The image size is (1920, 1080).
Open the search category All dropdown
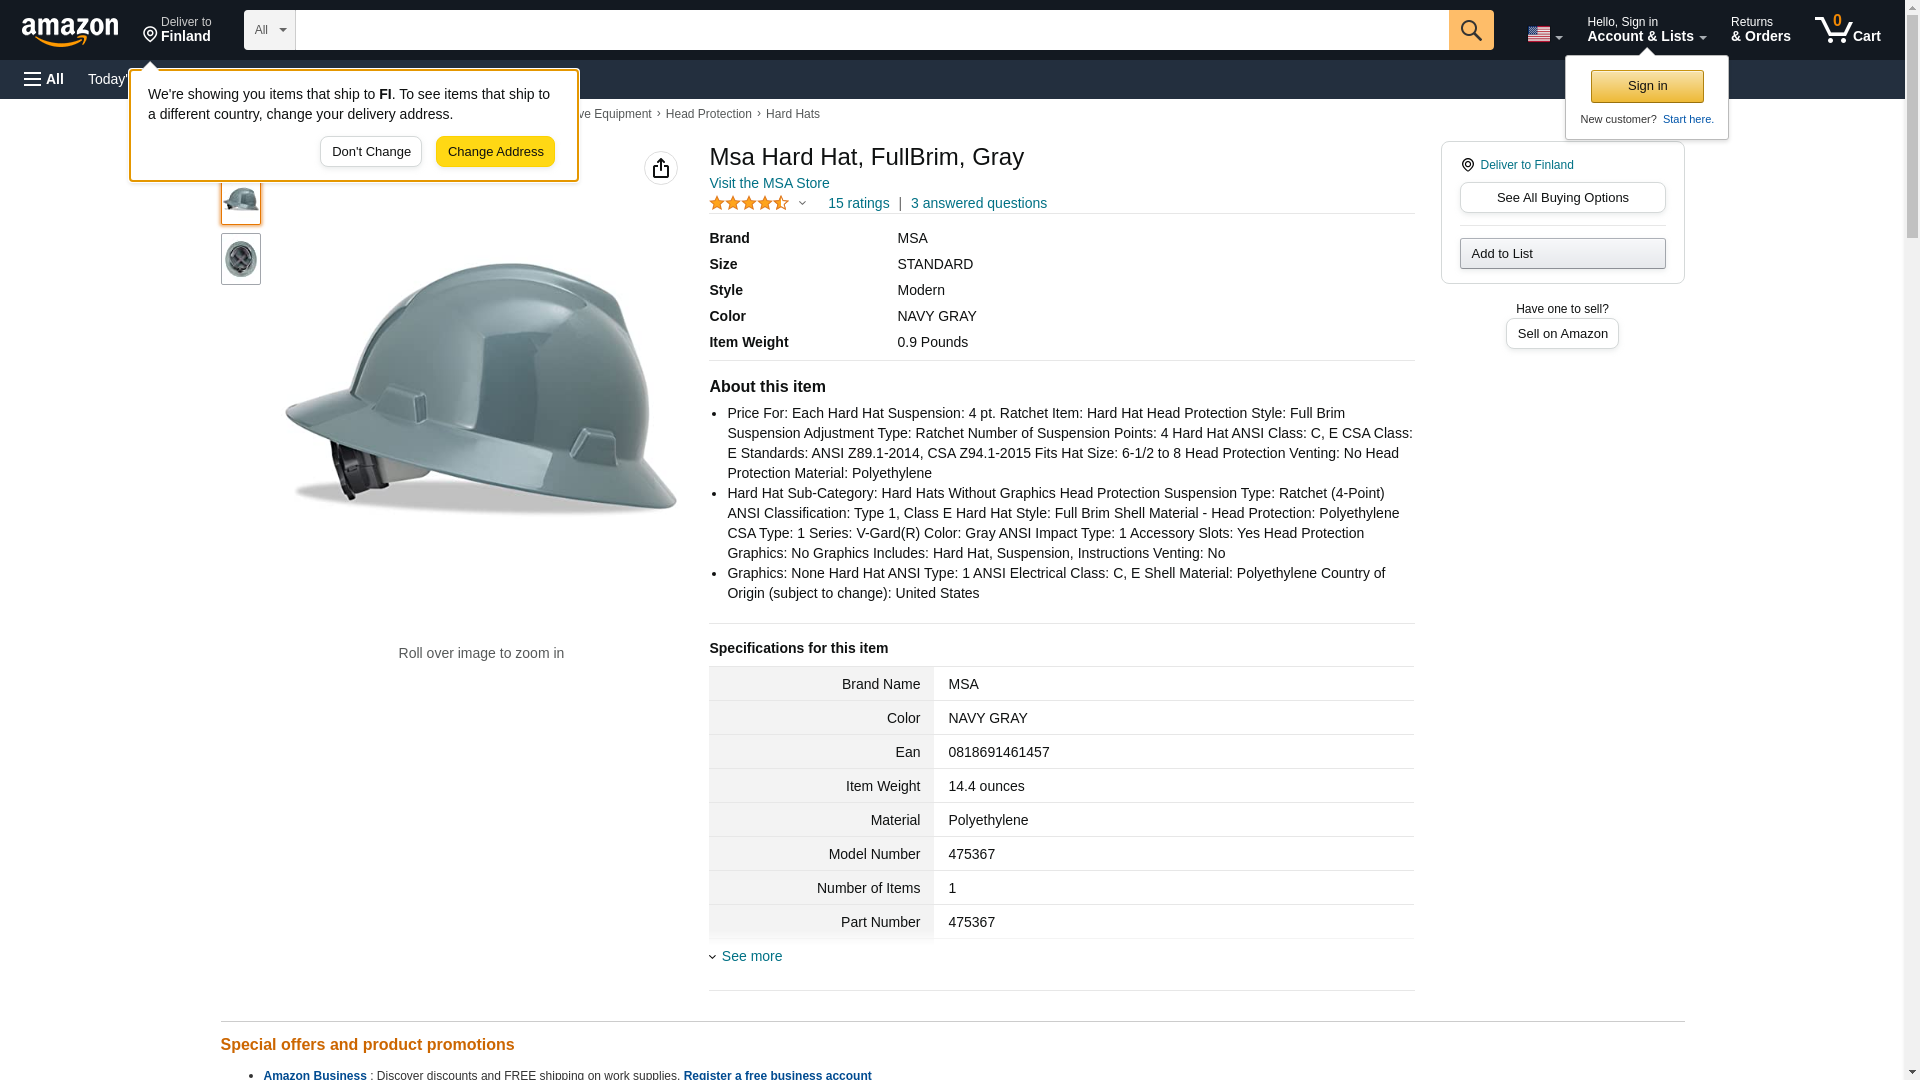click(269, 30)
